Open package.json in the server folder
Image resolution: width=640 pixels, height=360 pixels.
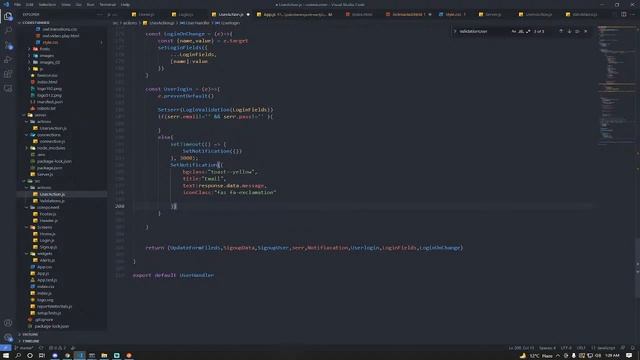point(49,168)
